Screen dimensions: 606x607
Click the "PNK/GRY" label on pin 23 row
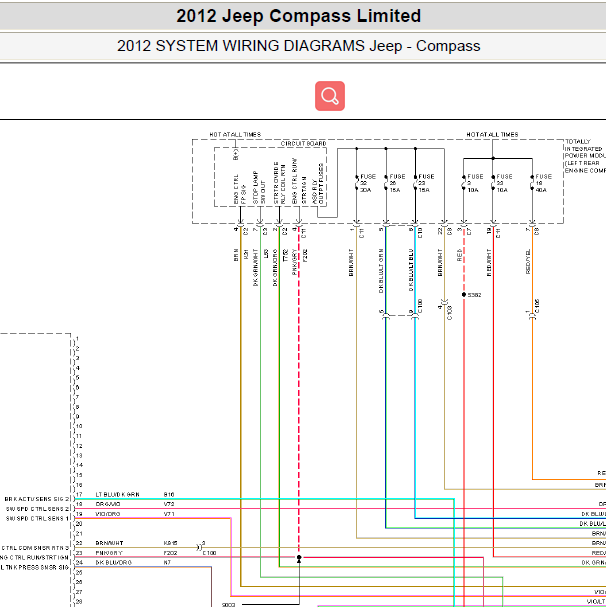point(109,553)
